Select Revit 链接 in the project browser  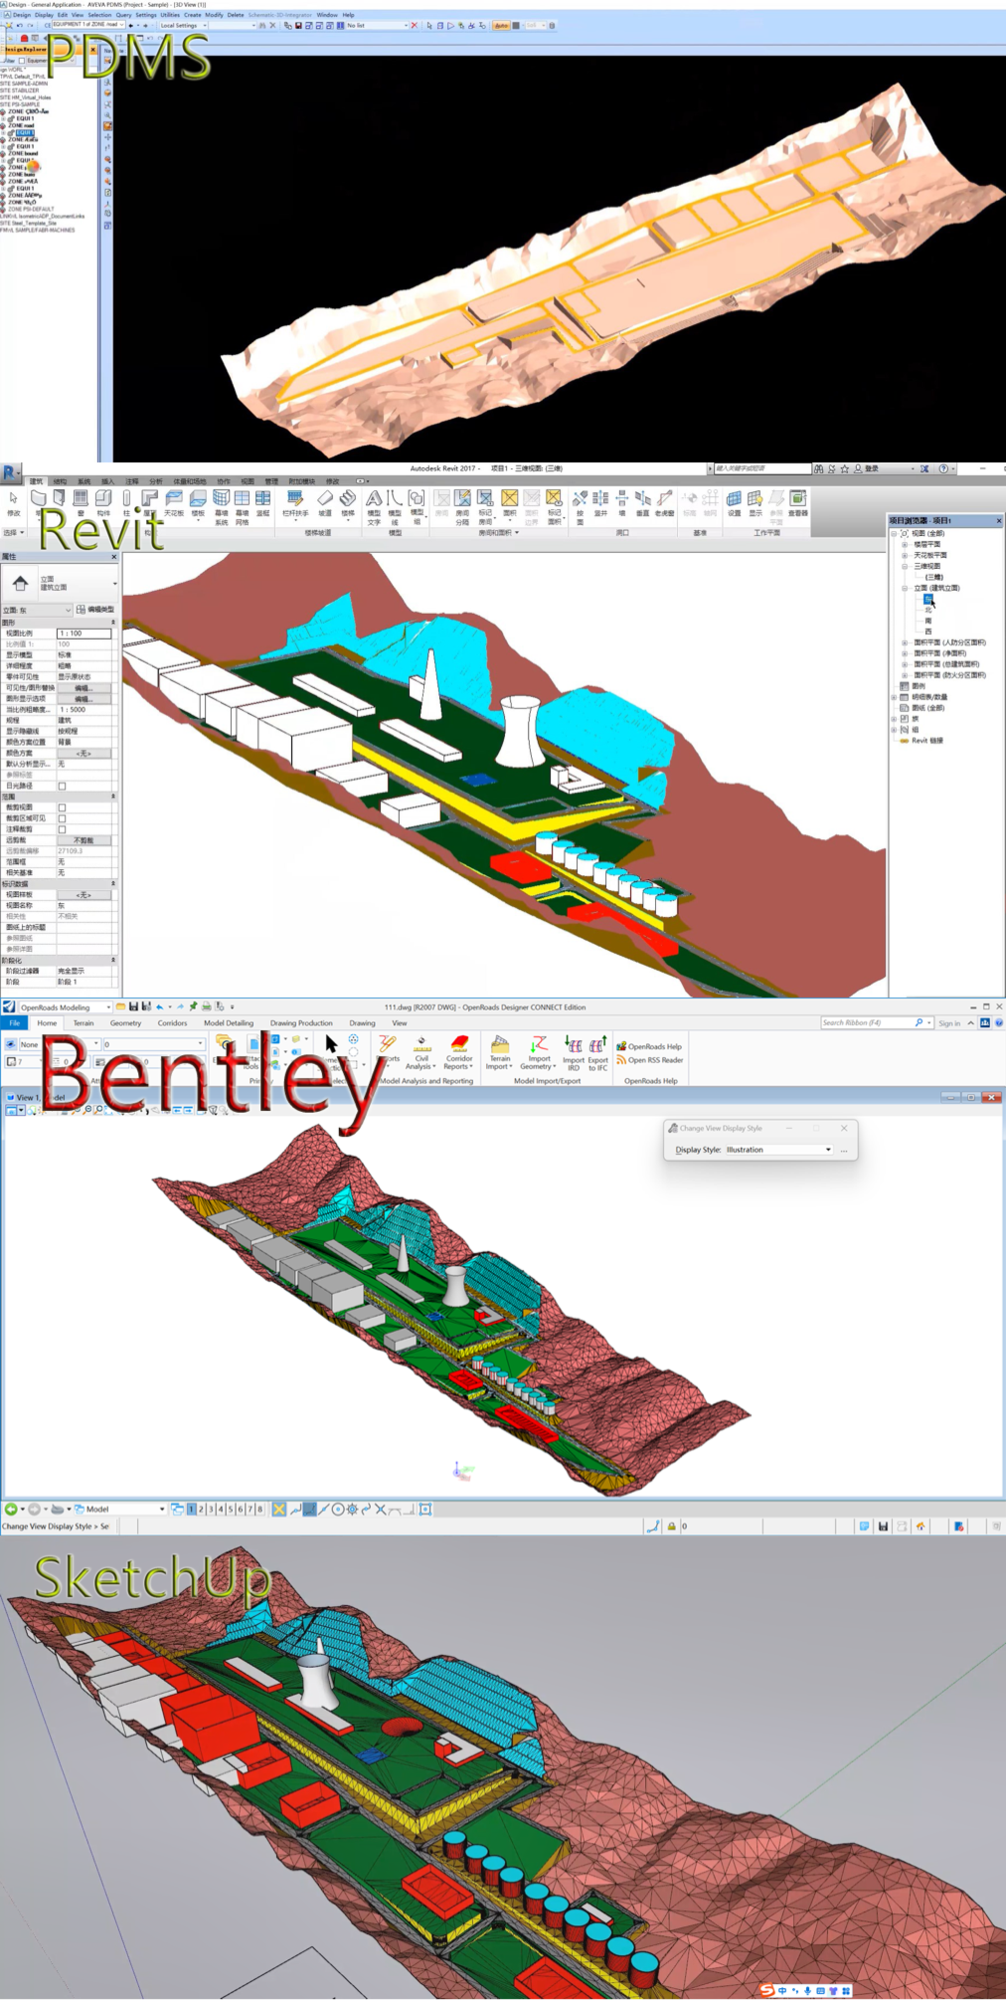(927, 741)
